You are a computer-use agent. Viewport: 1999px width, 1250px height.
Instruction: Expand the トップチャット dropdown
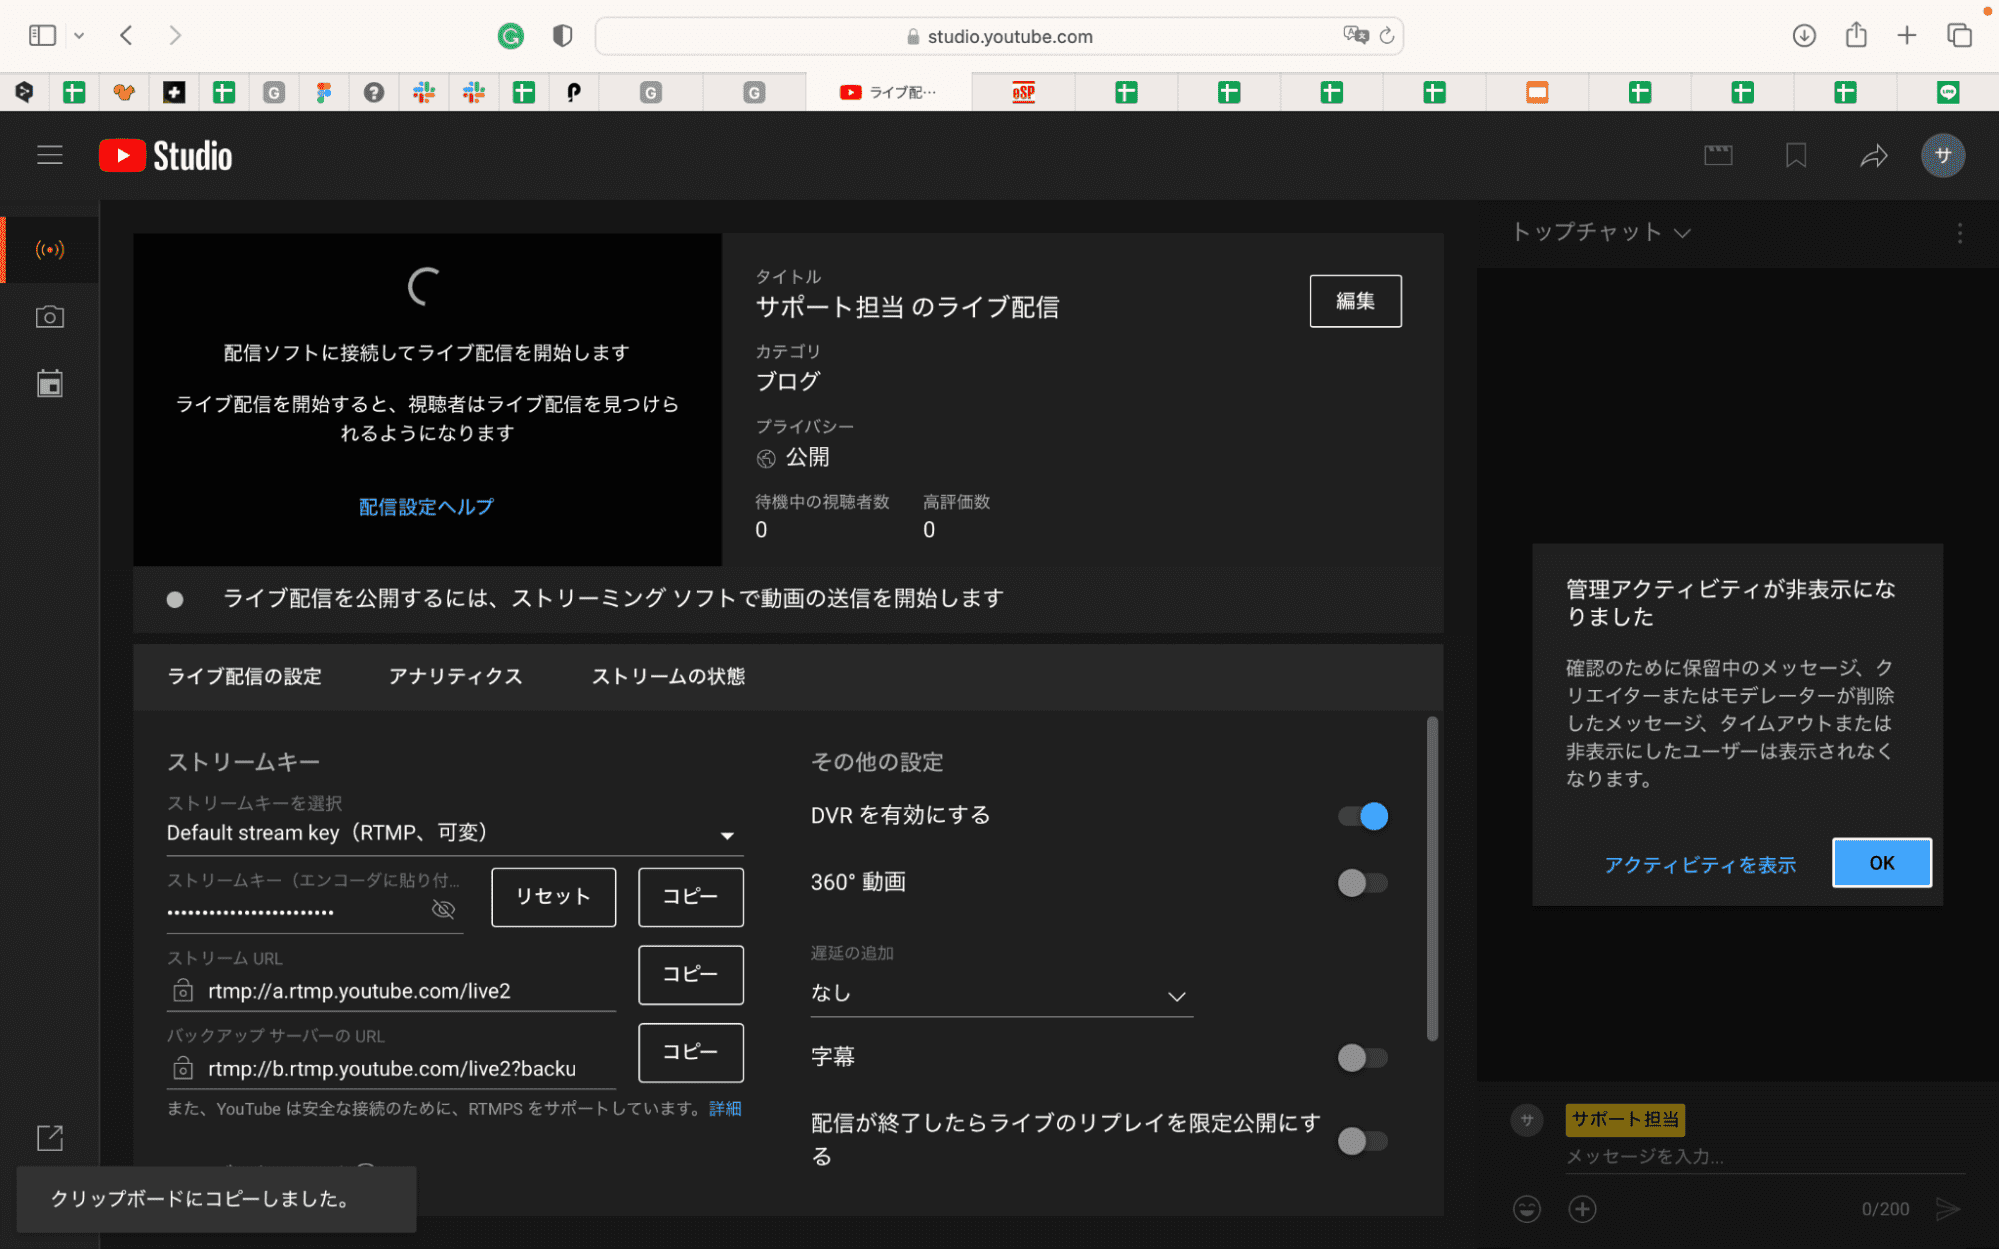[1600, 232]
